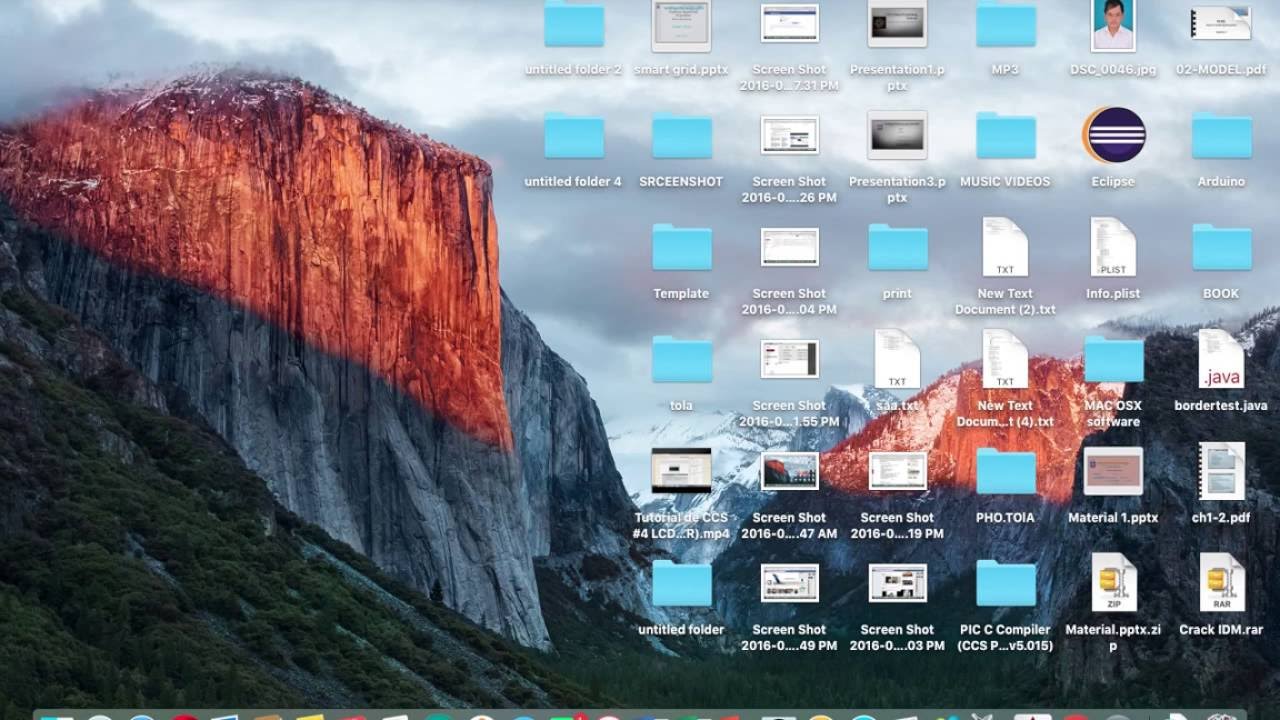
Task: Select the PIC C Compiler folder
Action: 1006,583
